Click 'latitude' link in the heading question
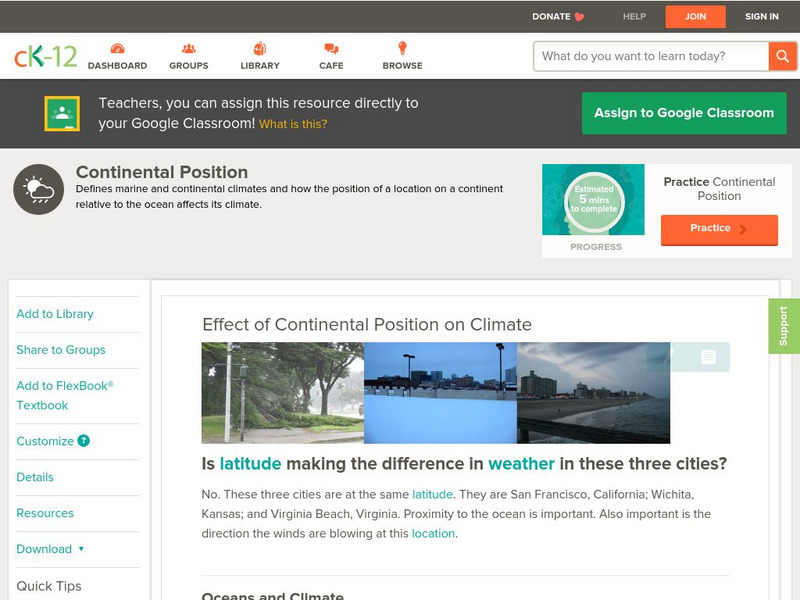800x600 pixels. point(250,463)
